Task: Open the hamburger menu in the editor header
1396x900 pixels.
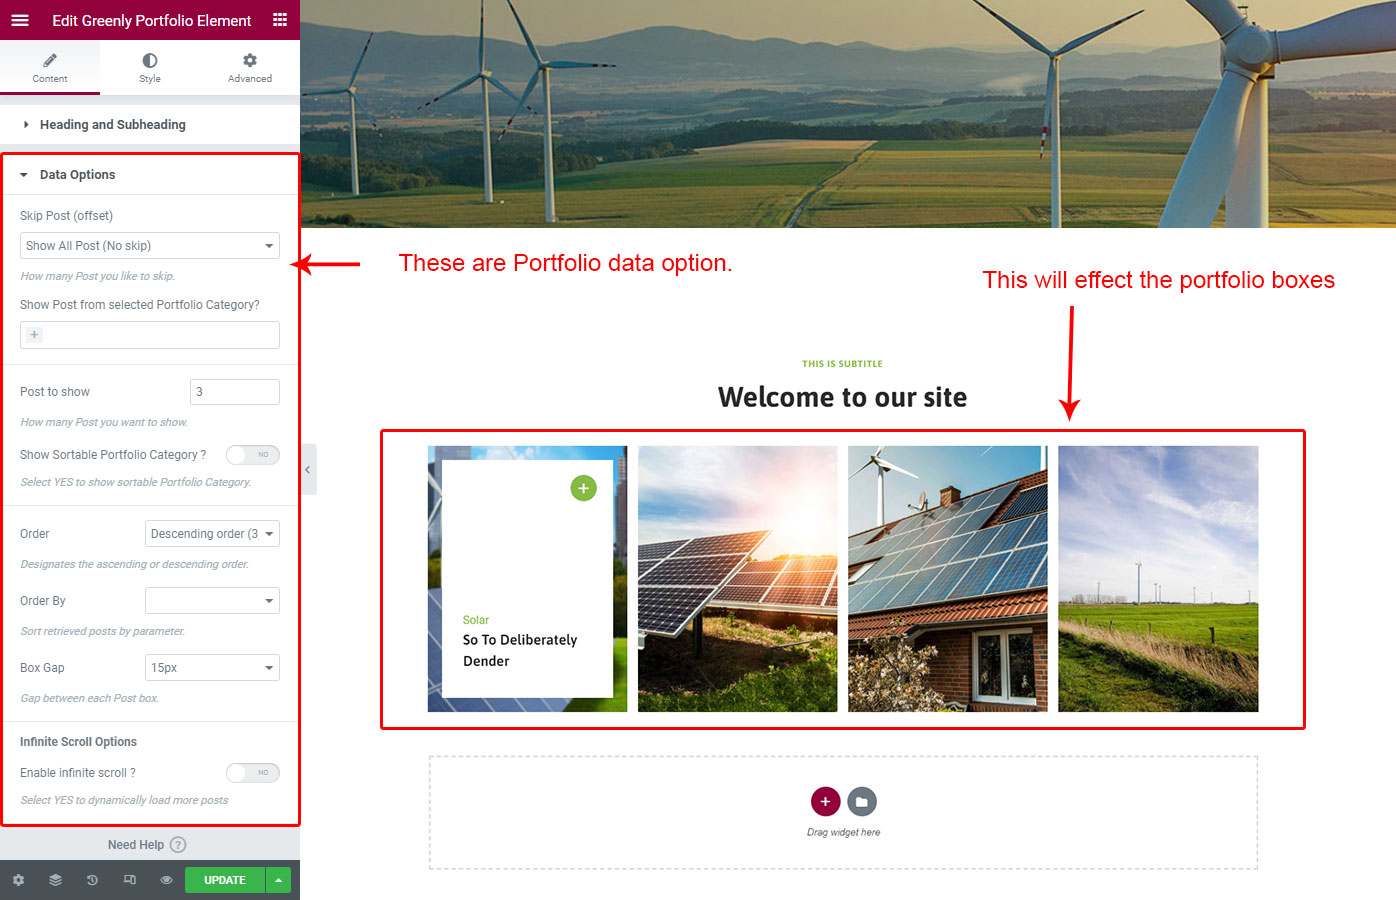Action: tap(20, 20)
